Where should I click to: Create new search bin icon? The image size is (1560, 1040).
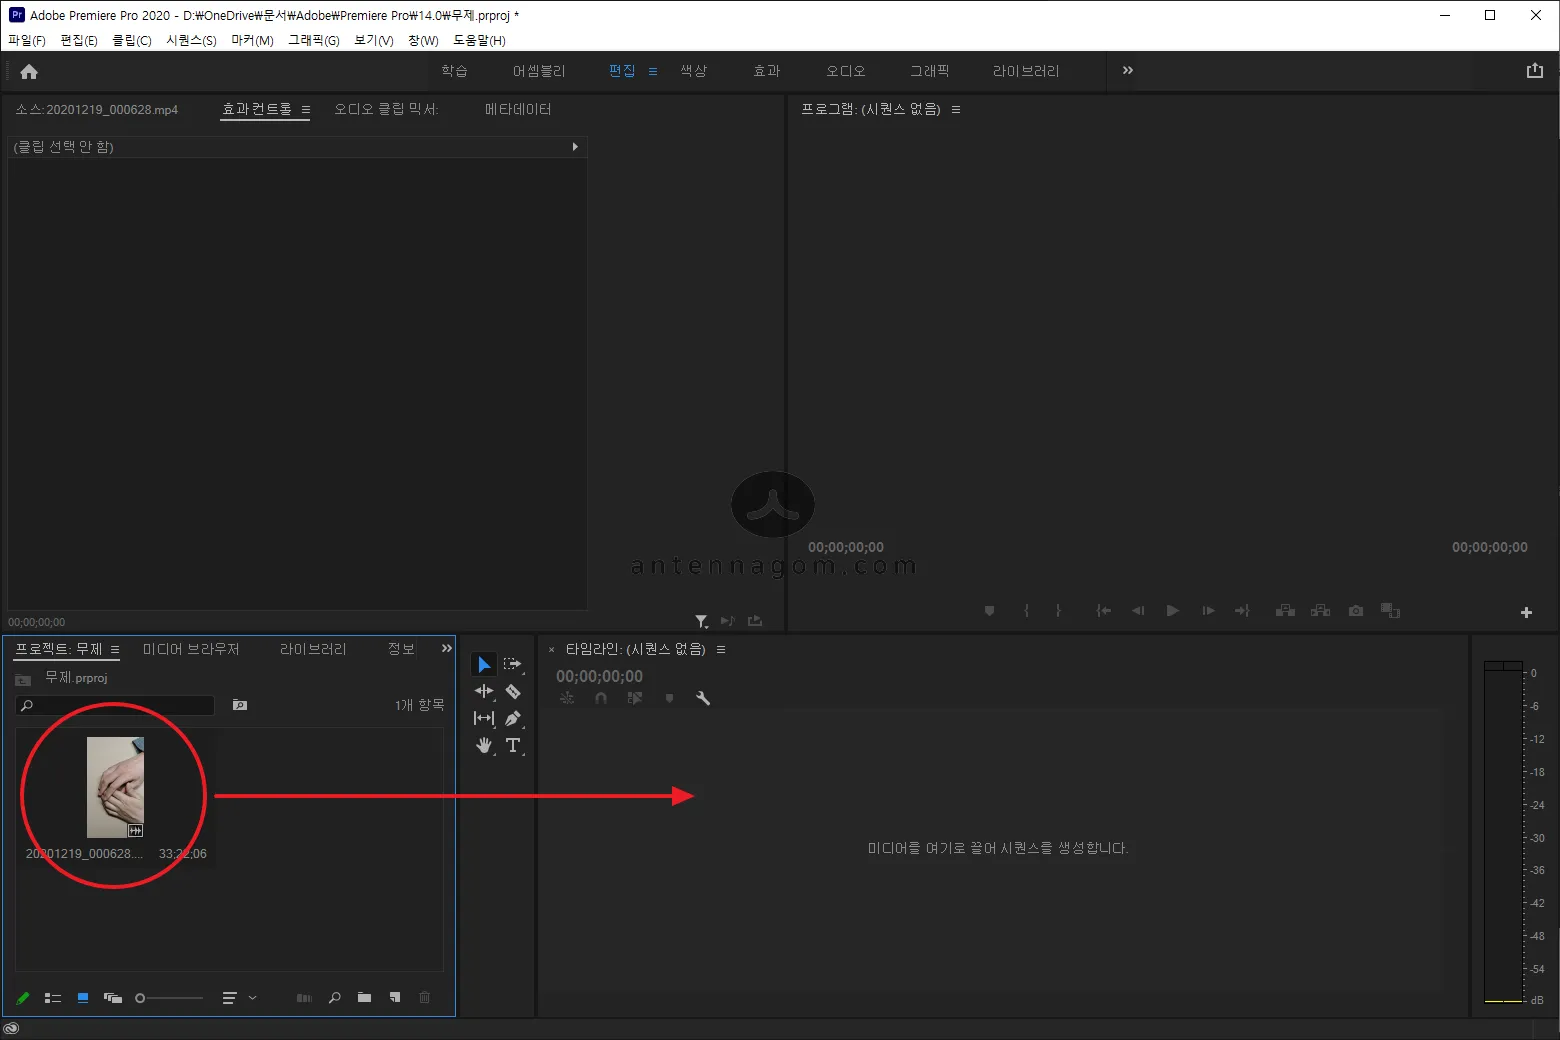pos(240,705)
